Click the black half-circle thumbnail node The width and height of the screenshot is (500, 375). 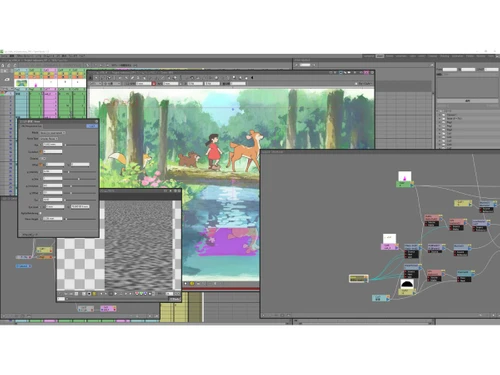pyautogui.click(x=407, y=284)
